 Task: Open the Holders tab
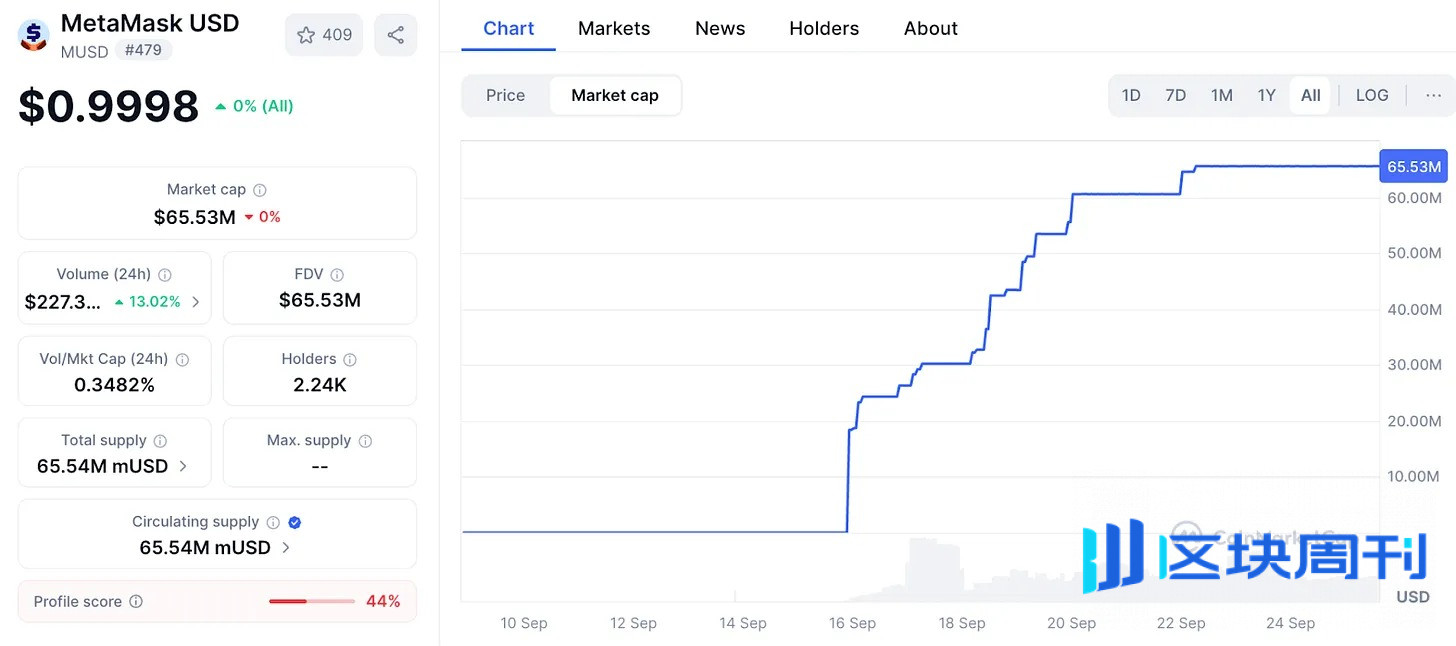(823, 28)
